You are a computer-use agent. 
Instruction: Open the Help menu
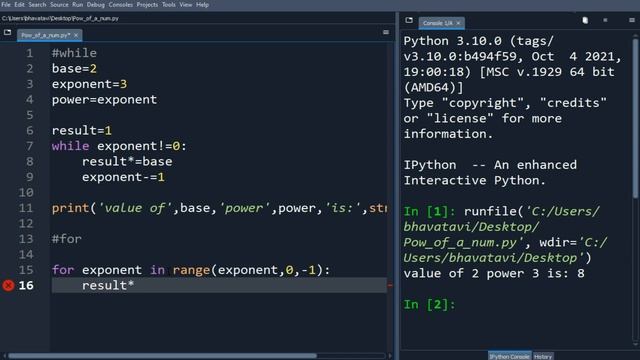pos(202,5)
